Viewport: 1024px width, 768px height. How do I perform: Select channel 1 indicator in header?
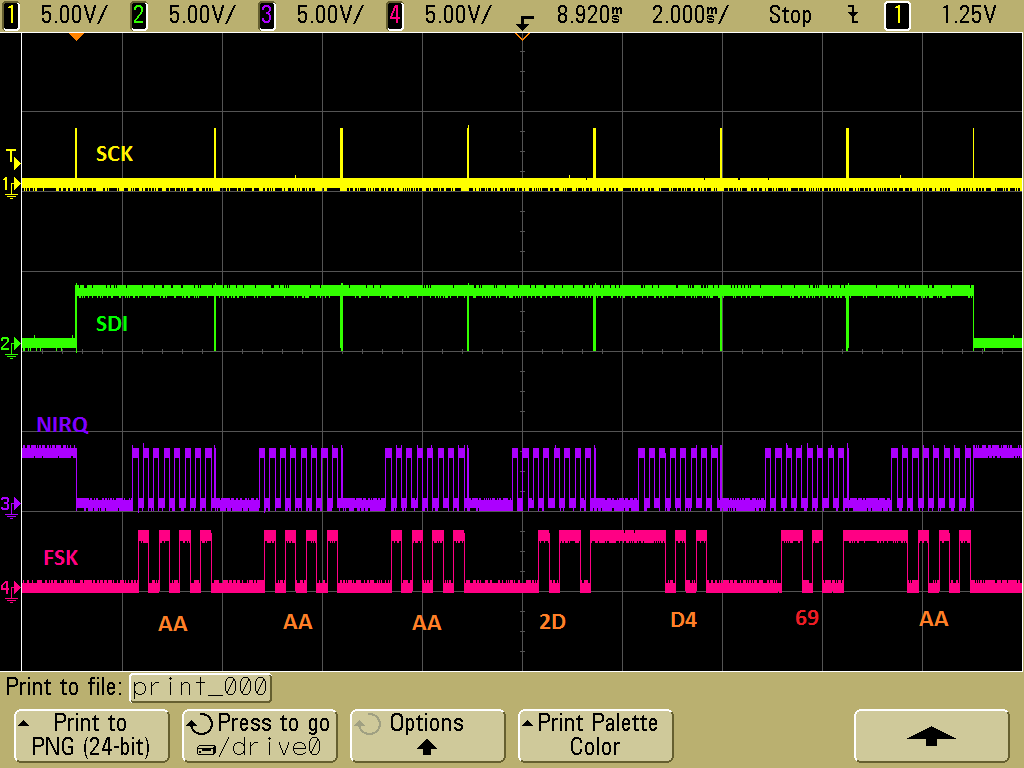(10, 15)
